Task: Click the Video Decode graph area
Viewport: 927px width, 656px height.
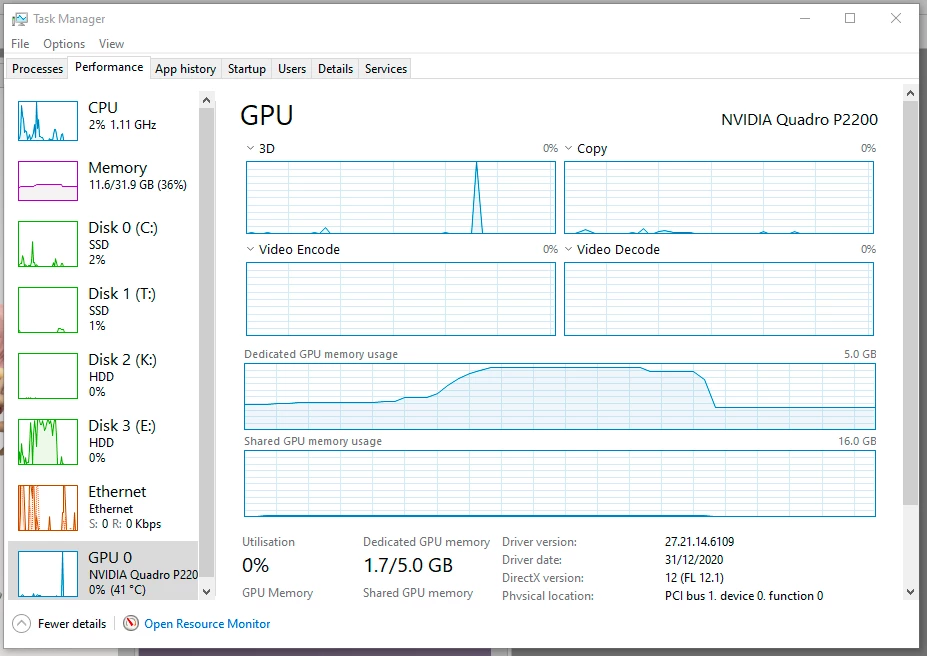Action: (719, 299)
